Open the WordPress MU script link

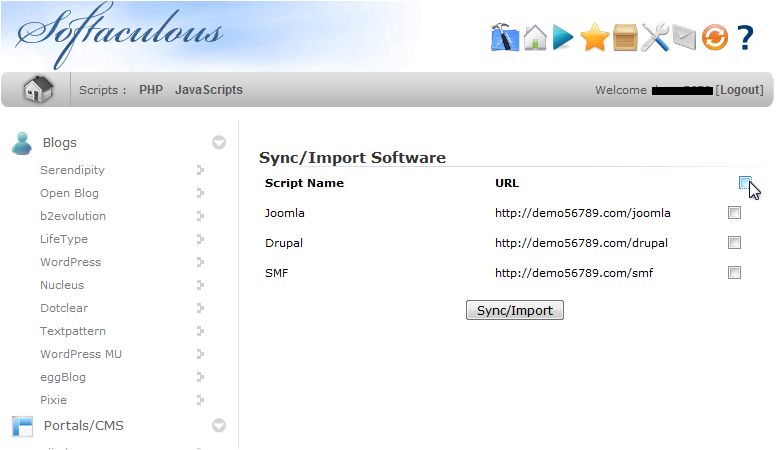[x=81, y=354]
